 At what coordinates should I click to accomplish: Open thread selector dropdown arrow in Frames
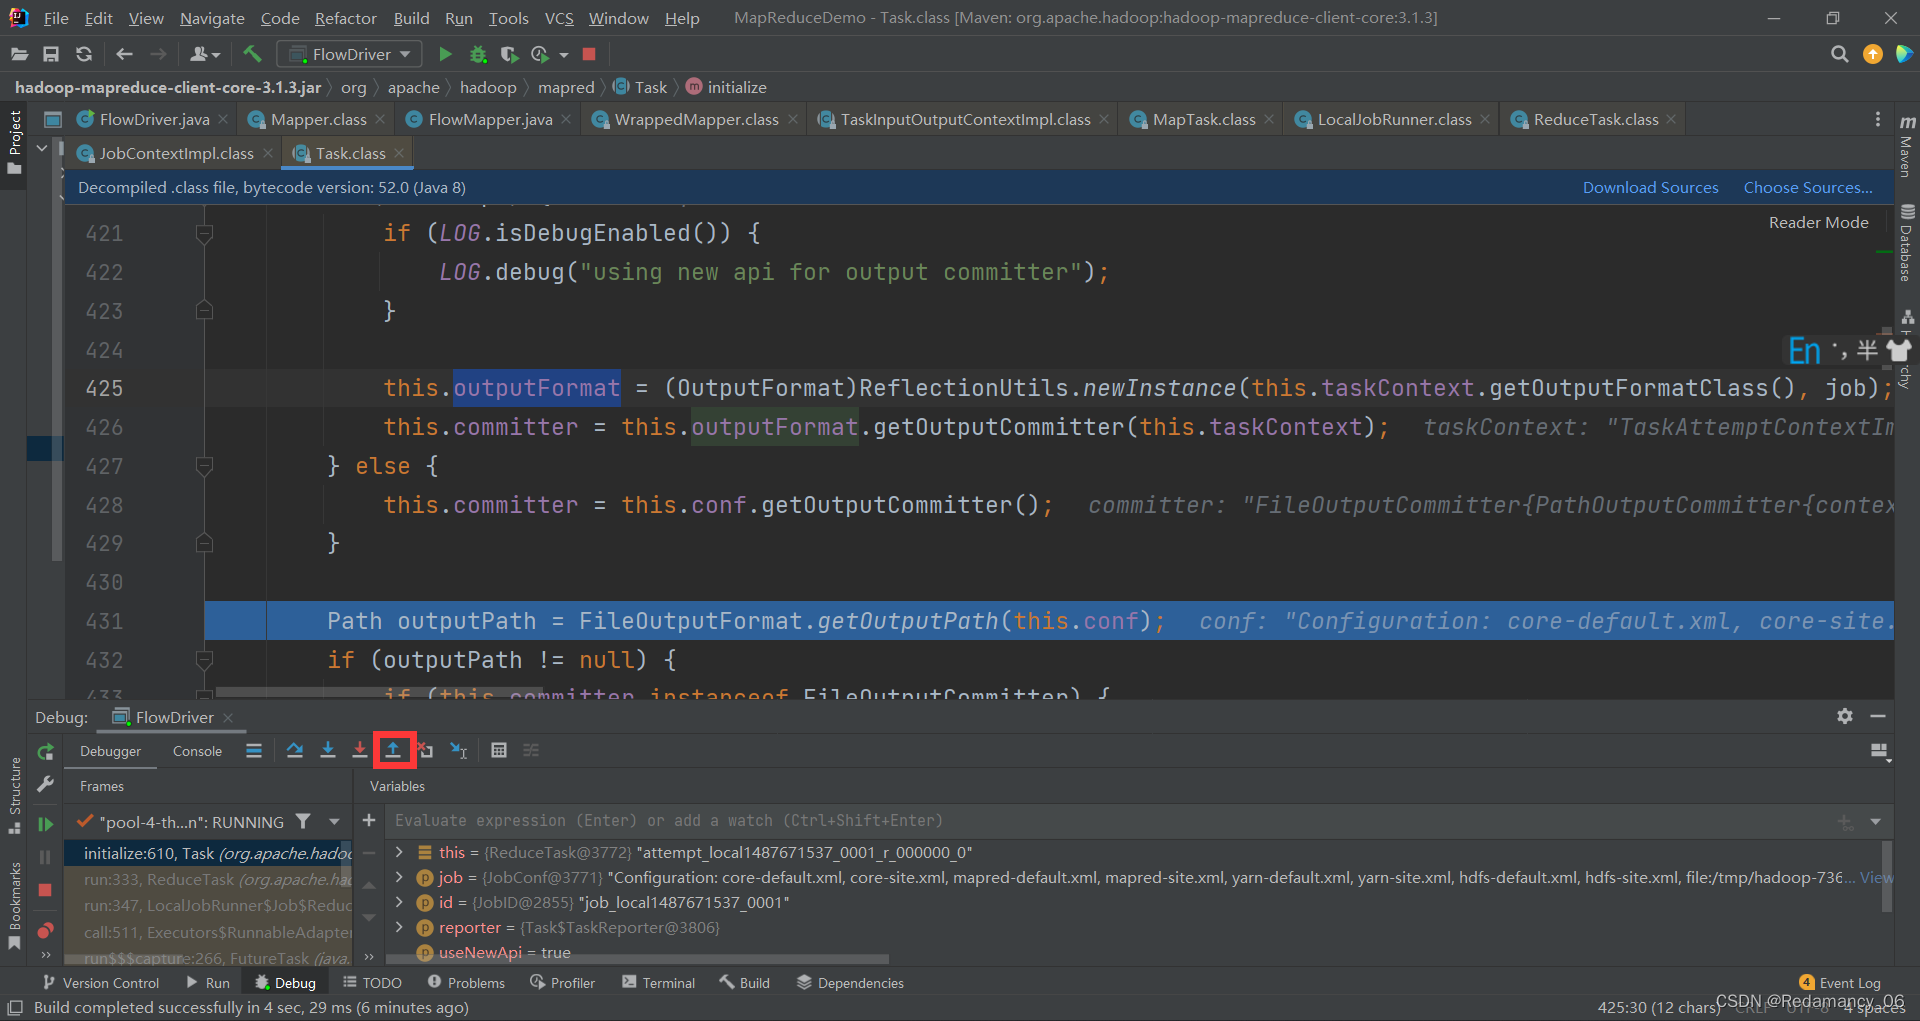point(334,821)
